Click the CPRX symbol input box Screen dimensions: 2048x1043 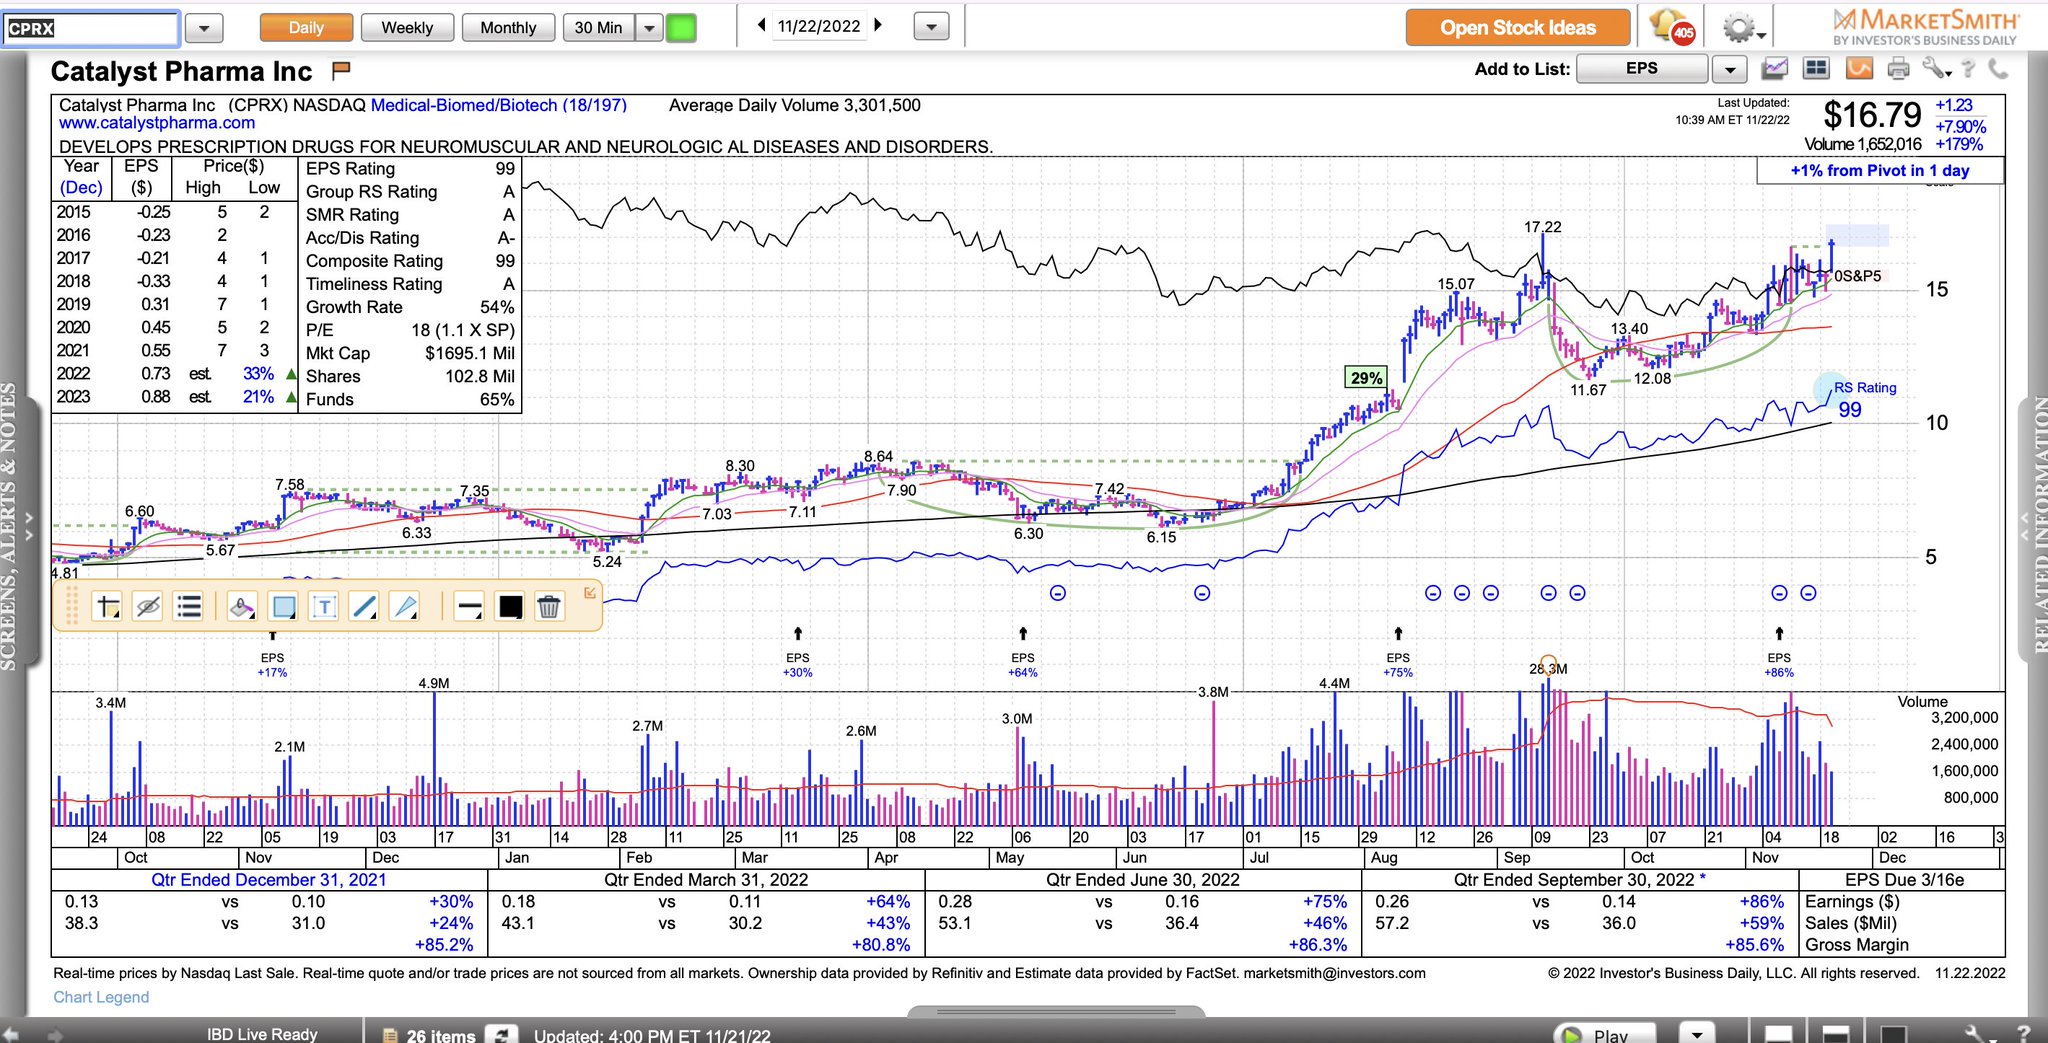(91, 28)
